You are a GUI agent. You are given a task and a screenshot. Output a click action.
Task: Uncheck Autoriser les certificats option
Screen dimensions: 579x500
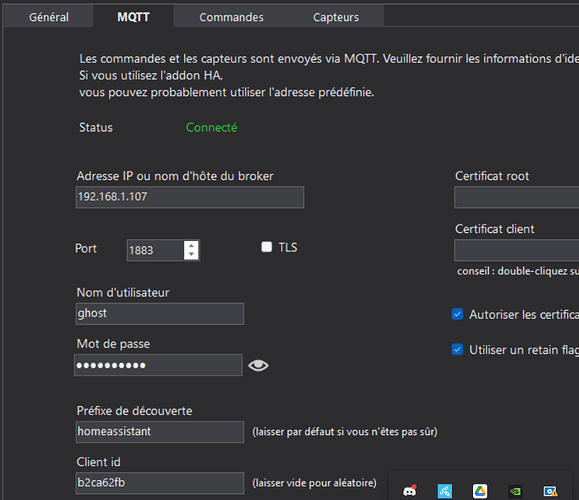click(457, 314)
